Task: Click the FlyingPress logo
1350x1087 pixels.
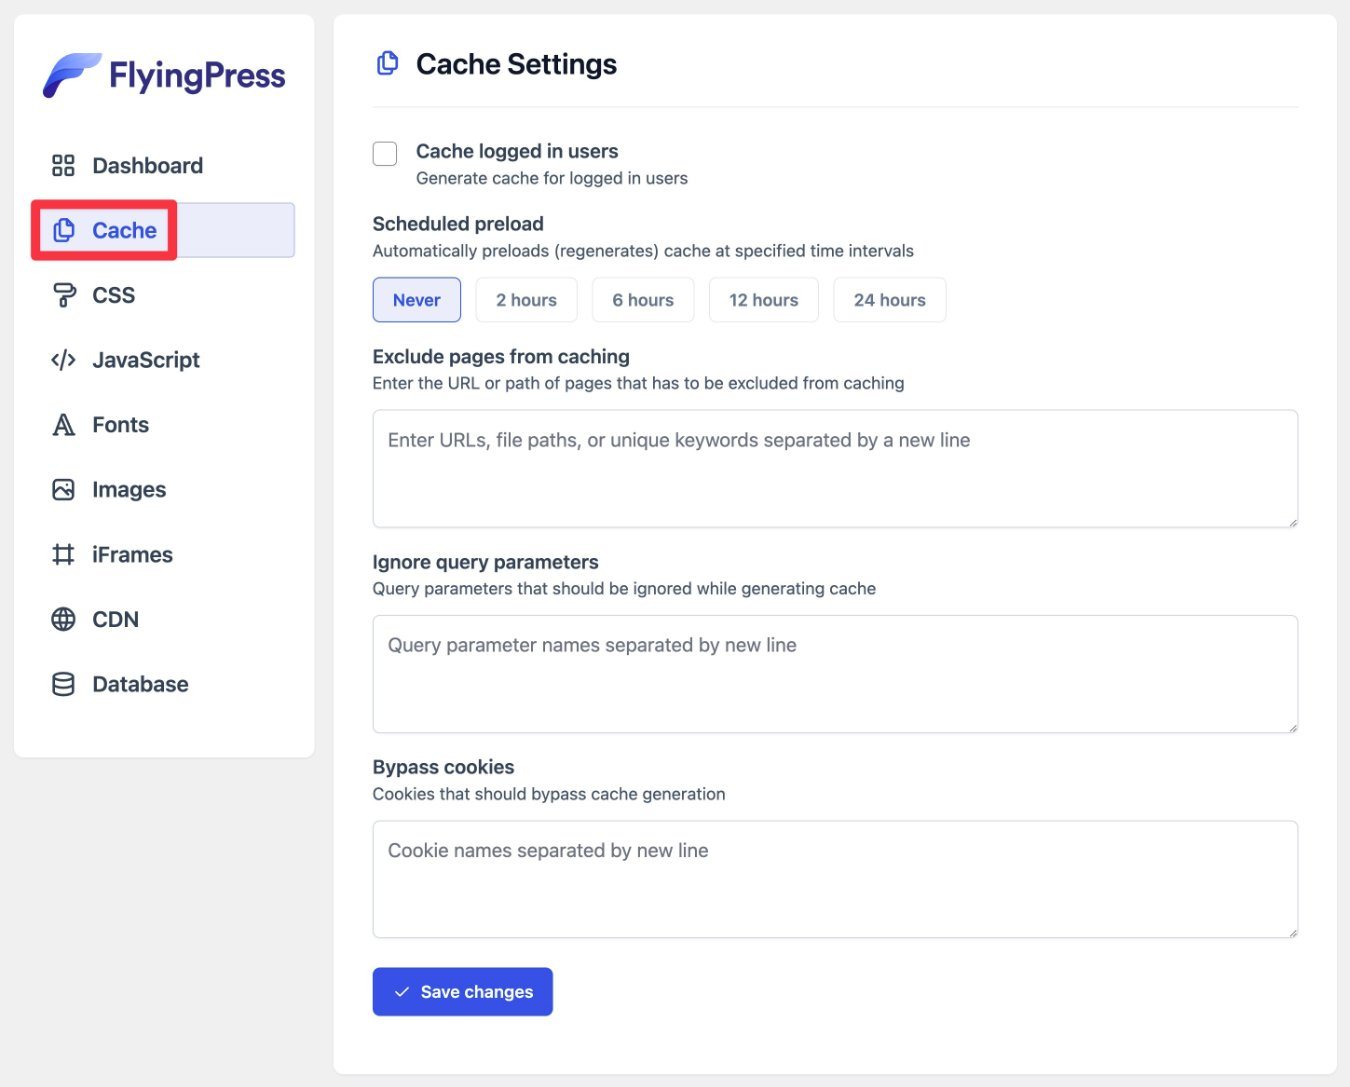Action: (x=164, y=75)
